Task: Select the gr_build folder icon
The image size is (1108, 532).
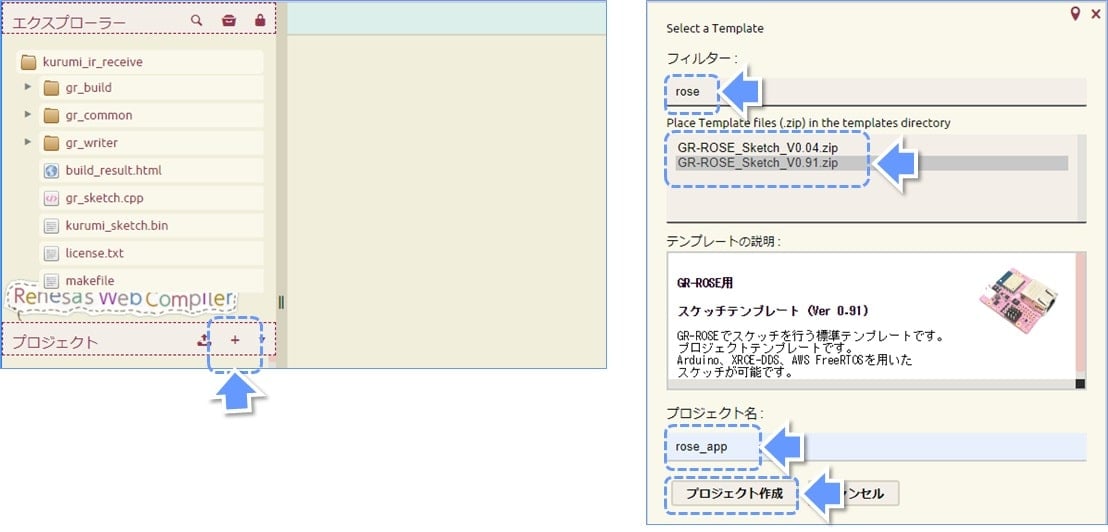Action: pos(51,88)
